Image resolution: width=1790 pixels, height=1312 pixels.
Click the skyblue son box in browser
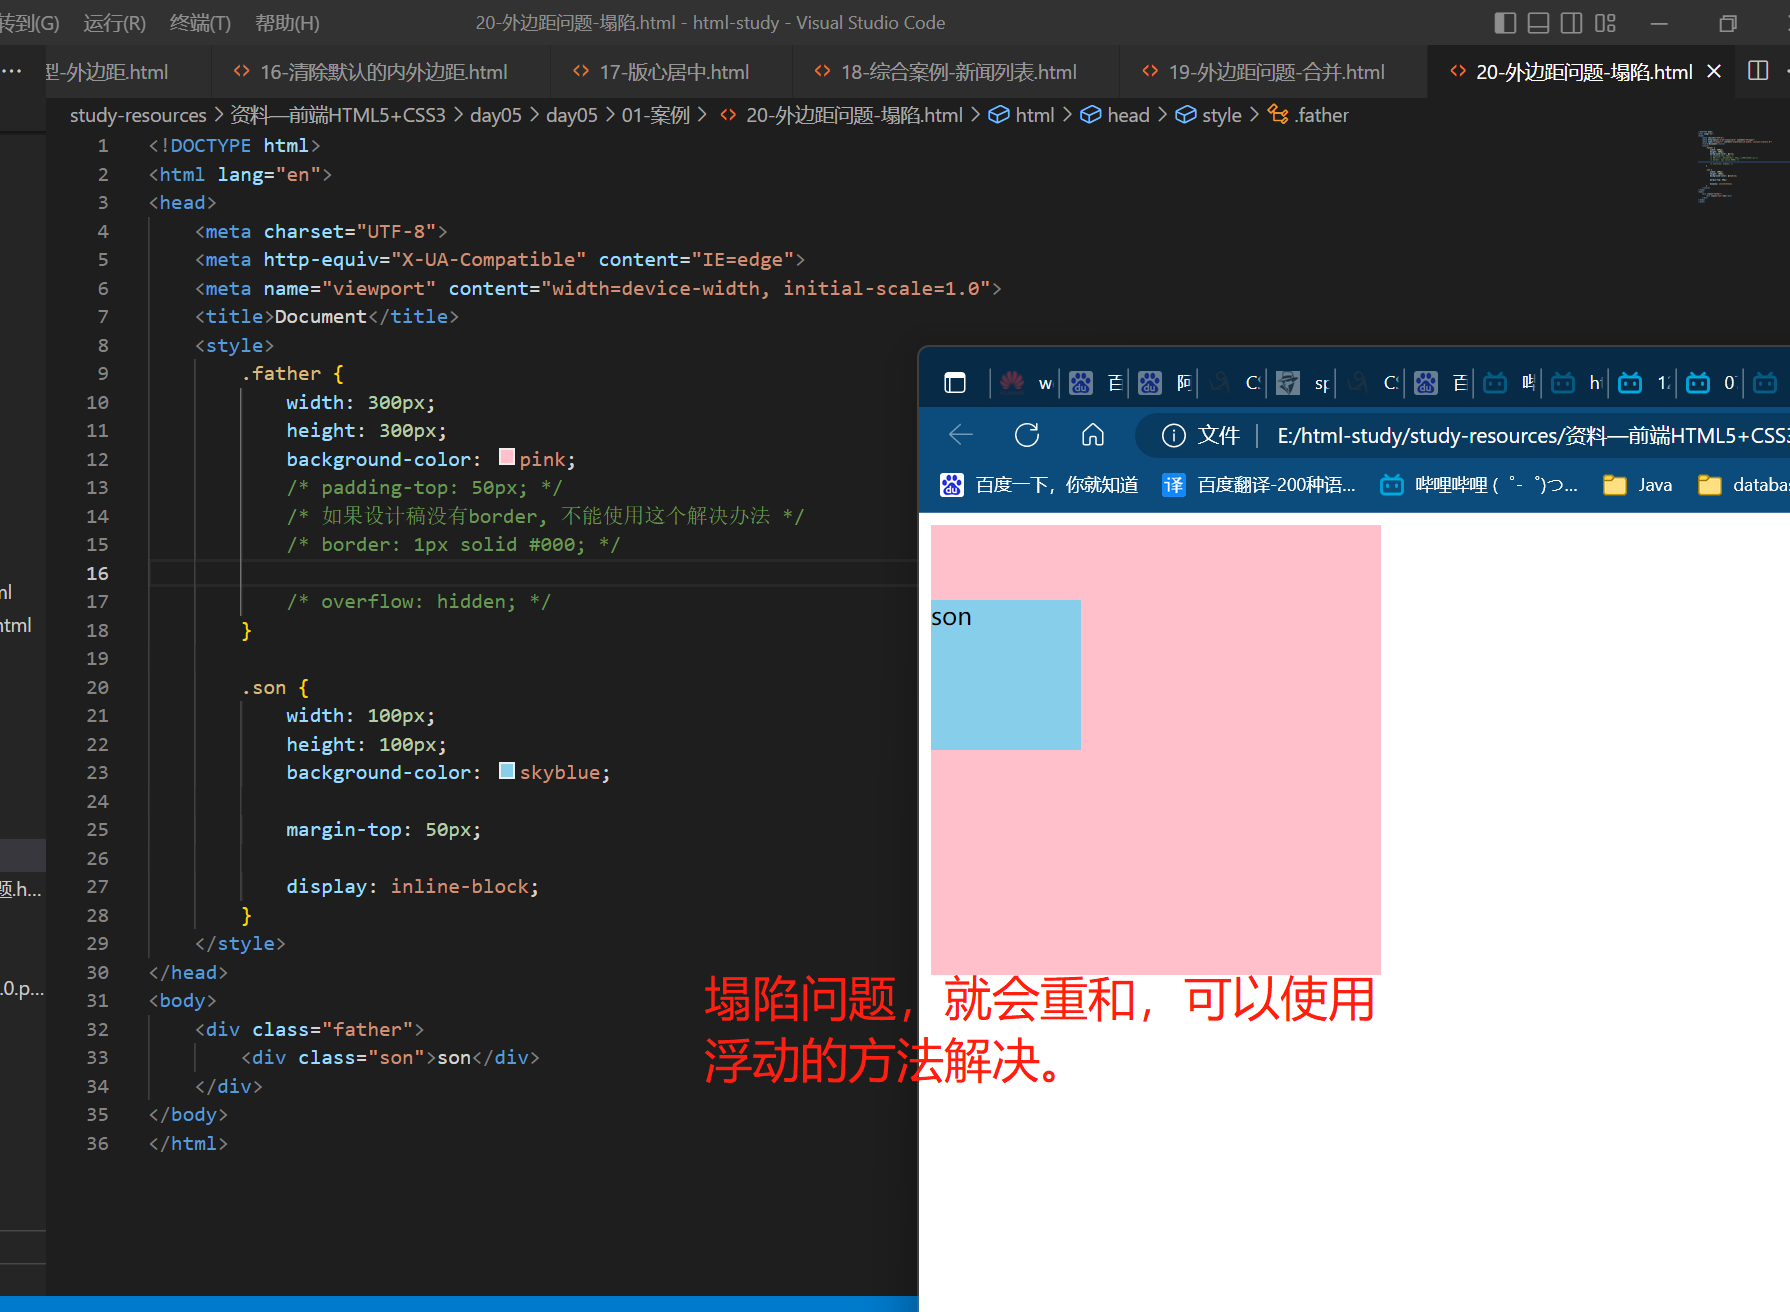tap(1005, 675)
